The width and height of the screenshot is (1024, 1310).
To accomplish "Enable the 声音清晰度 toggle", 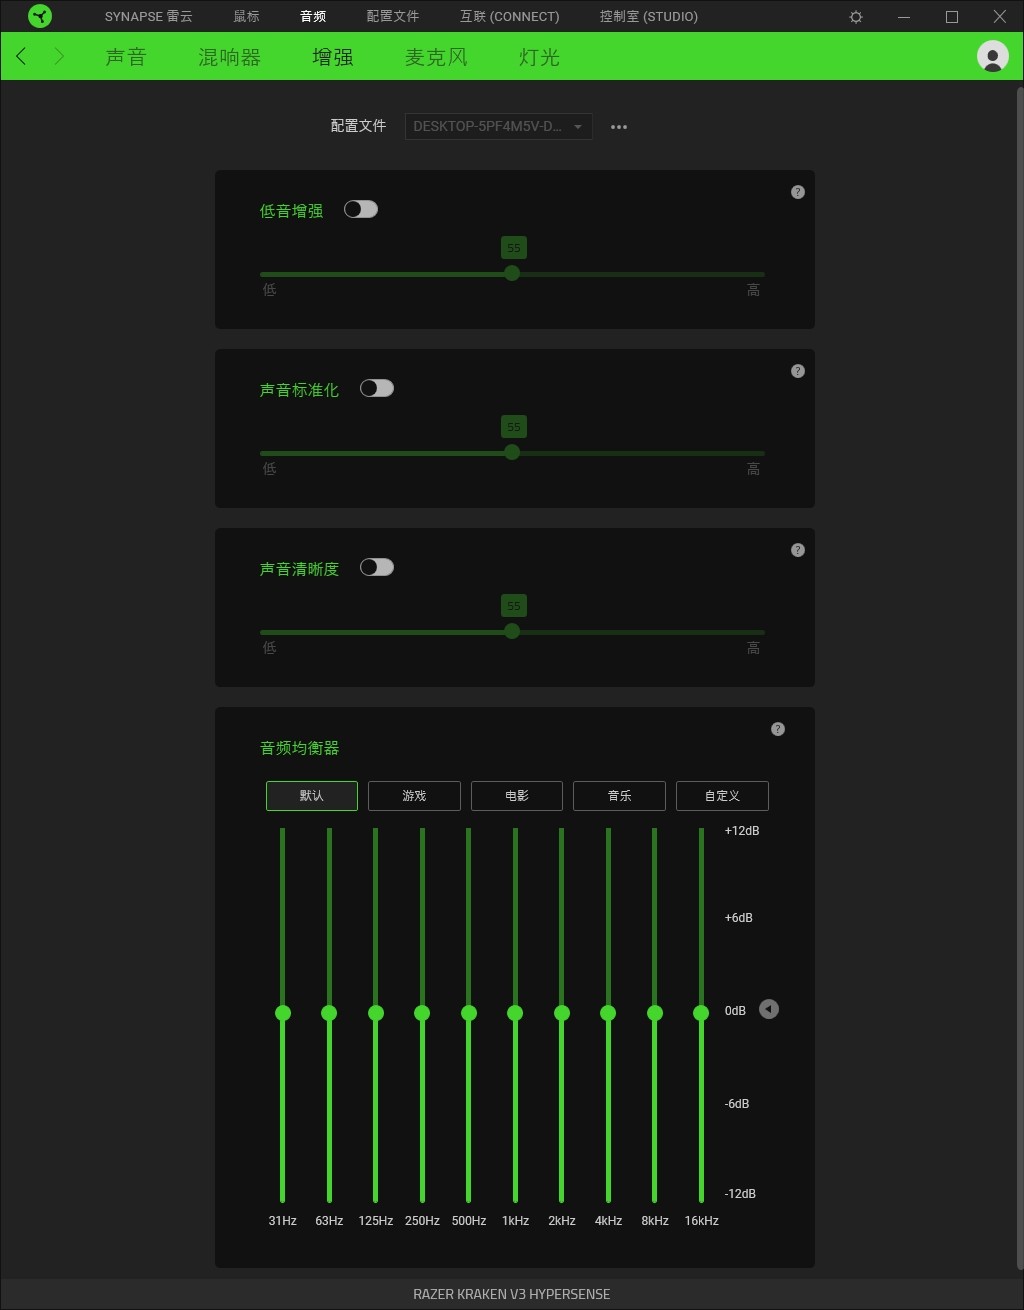I will tap(377, 567).
